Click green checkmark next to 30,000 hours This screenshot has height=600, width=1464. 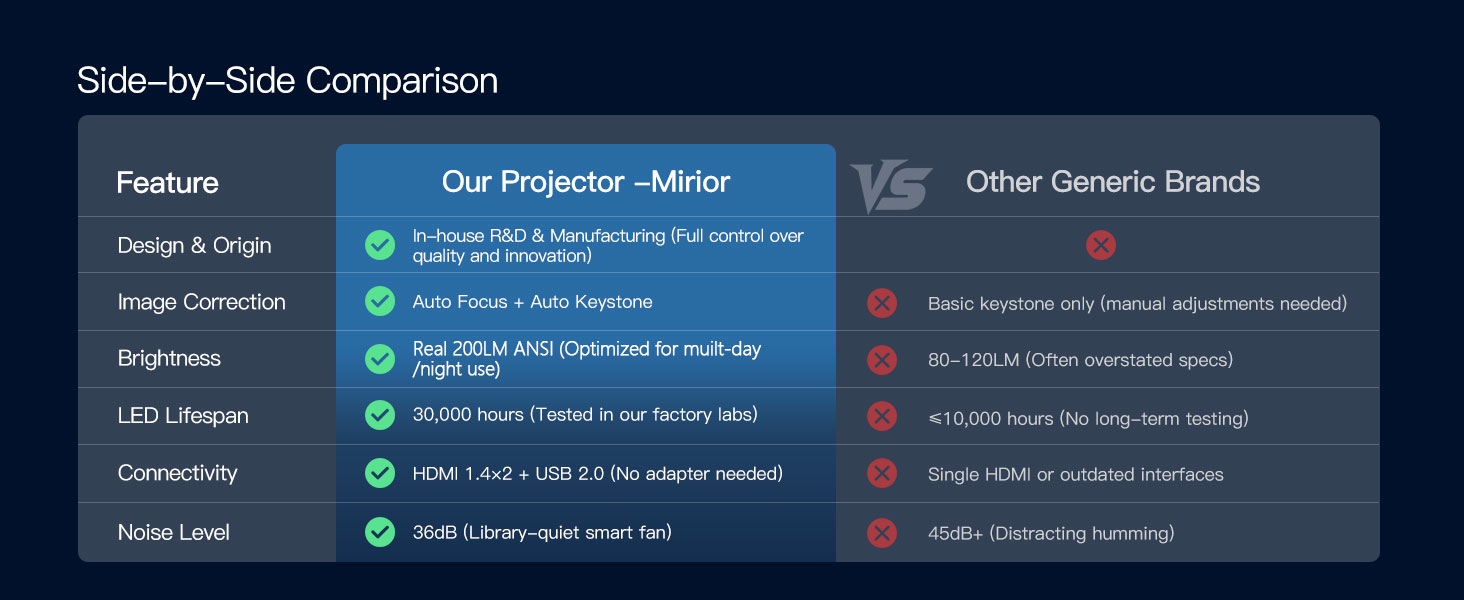coord(380,415)
